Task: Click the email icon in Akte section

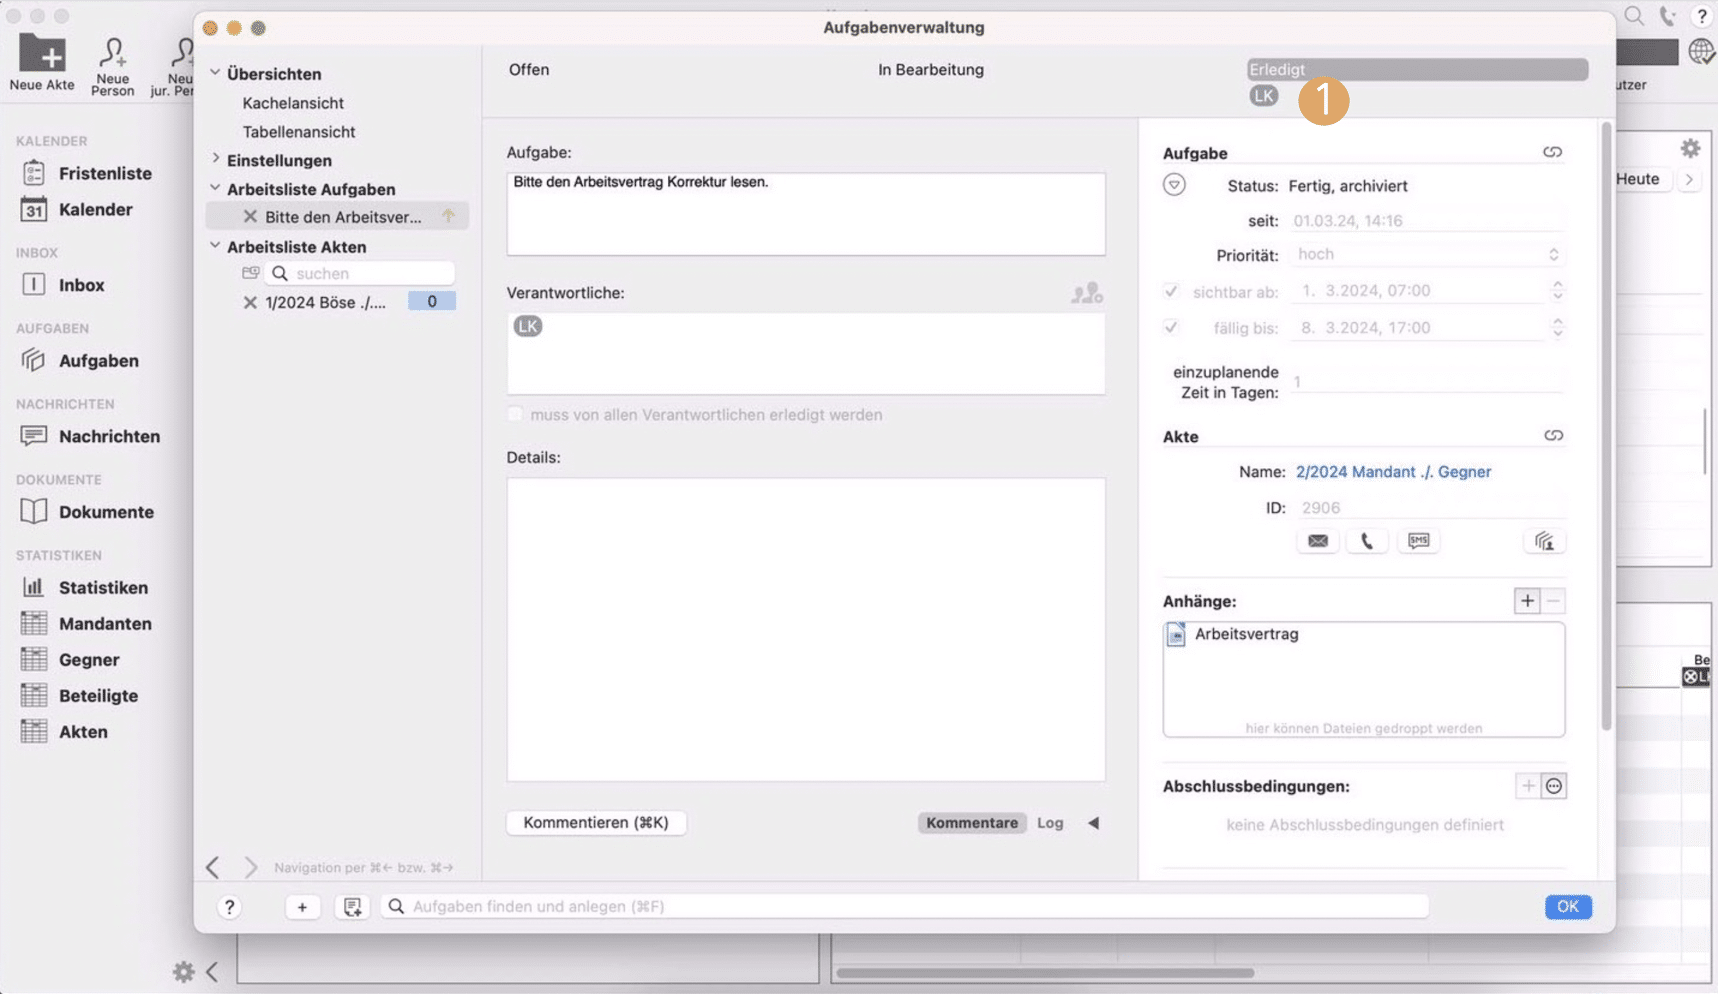Action: pos(1318,541)
